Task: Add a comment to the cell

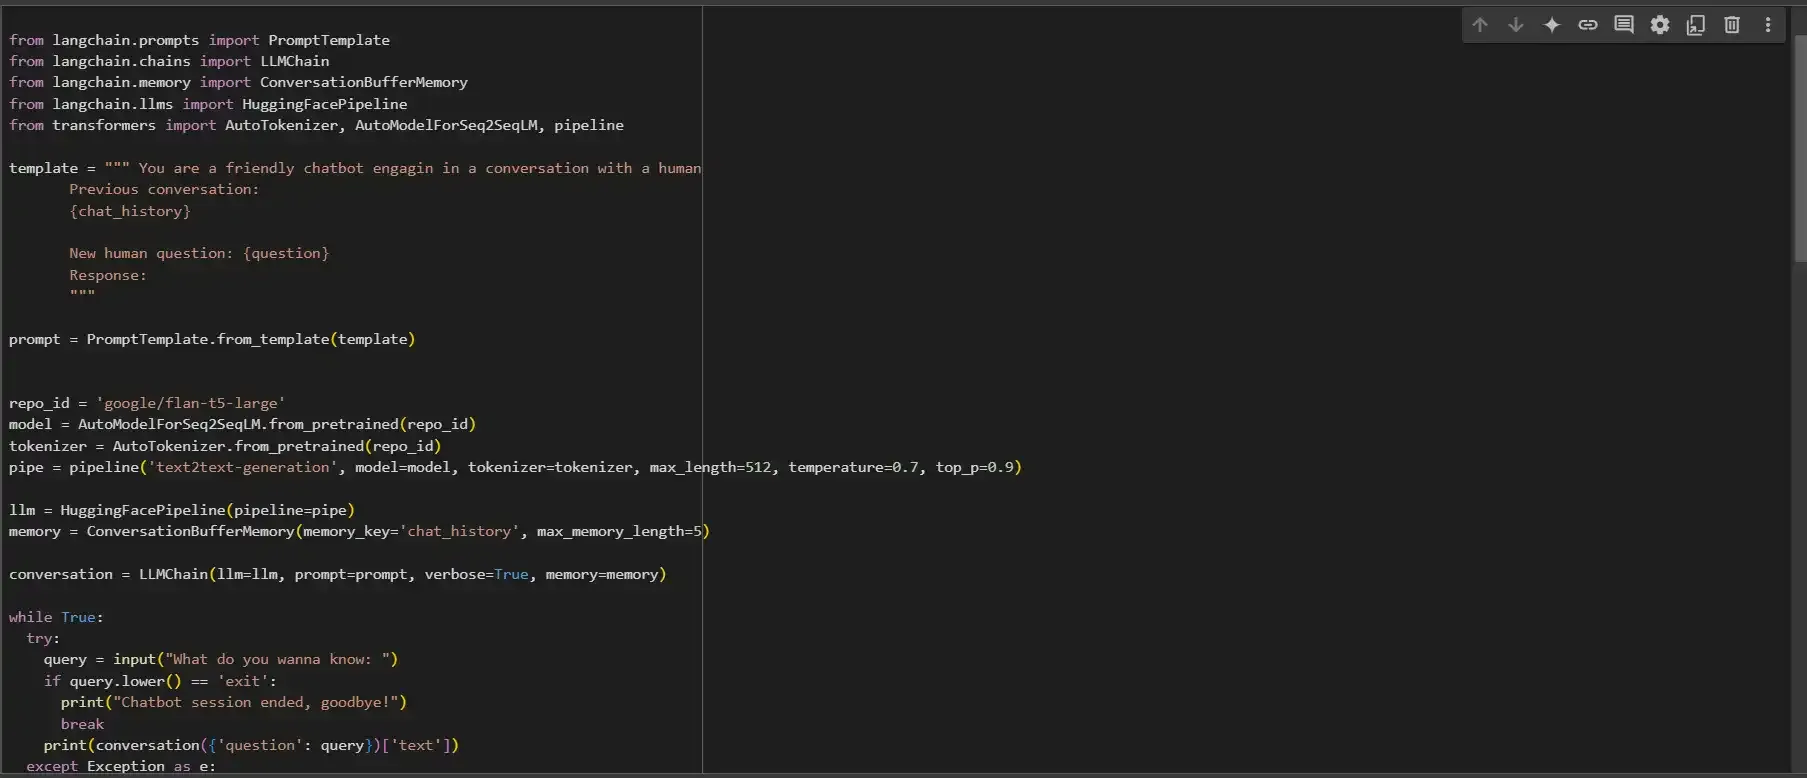Action: [1624, 25]
